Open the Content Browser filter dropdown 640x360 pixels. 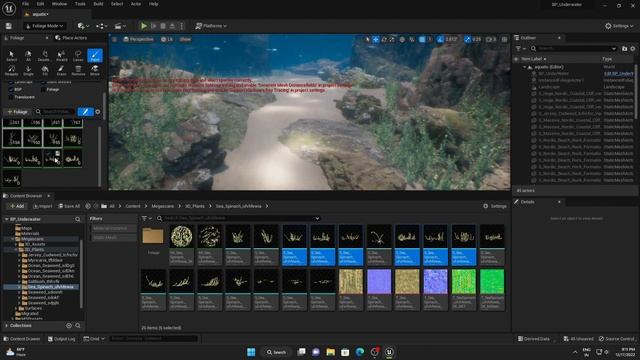pyautogui.click(x=147, y=218)
